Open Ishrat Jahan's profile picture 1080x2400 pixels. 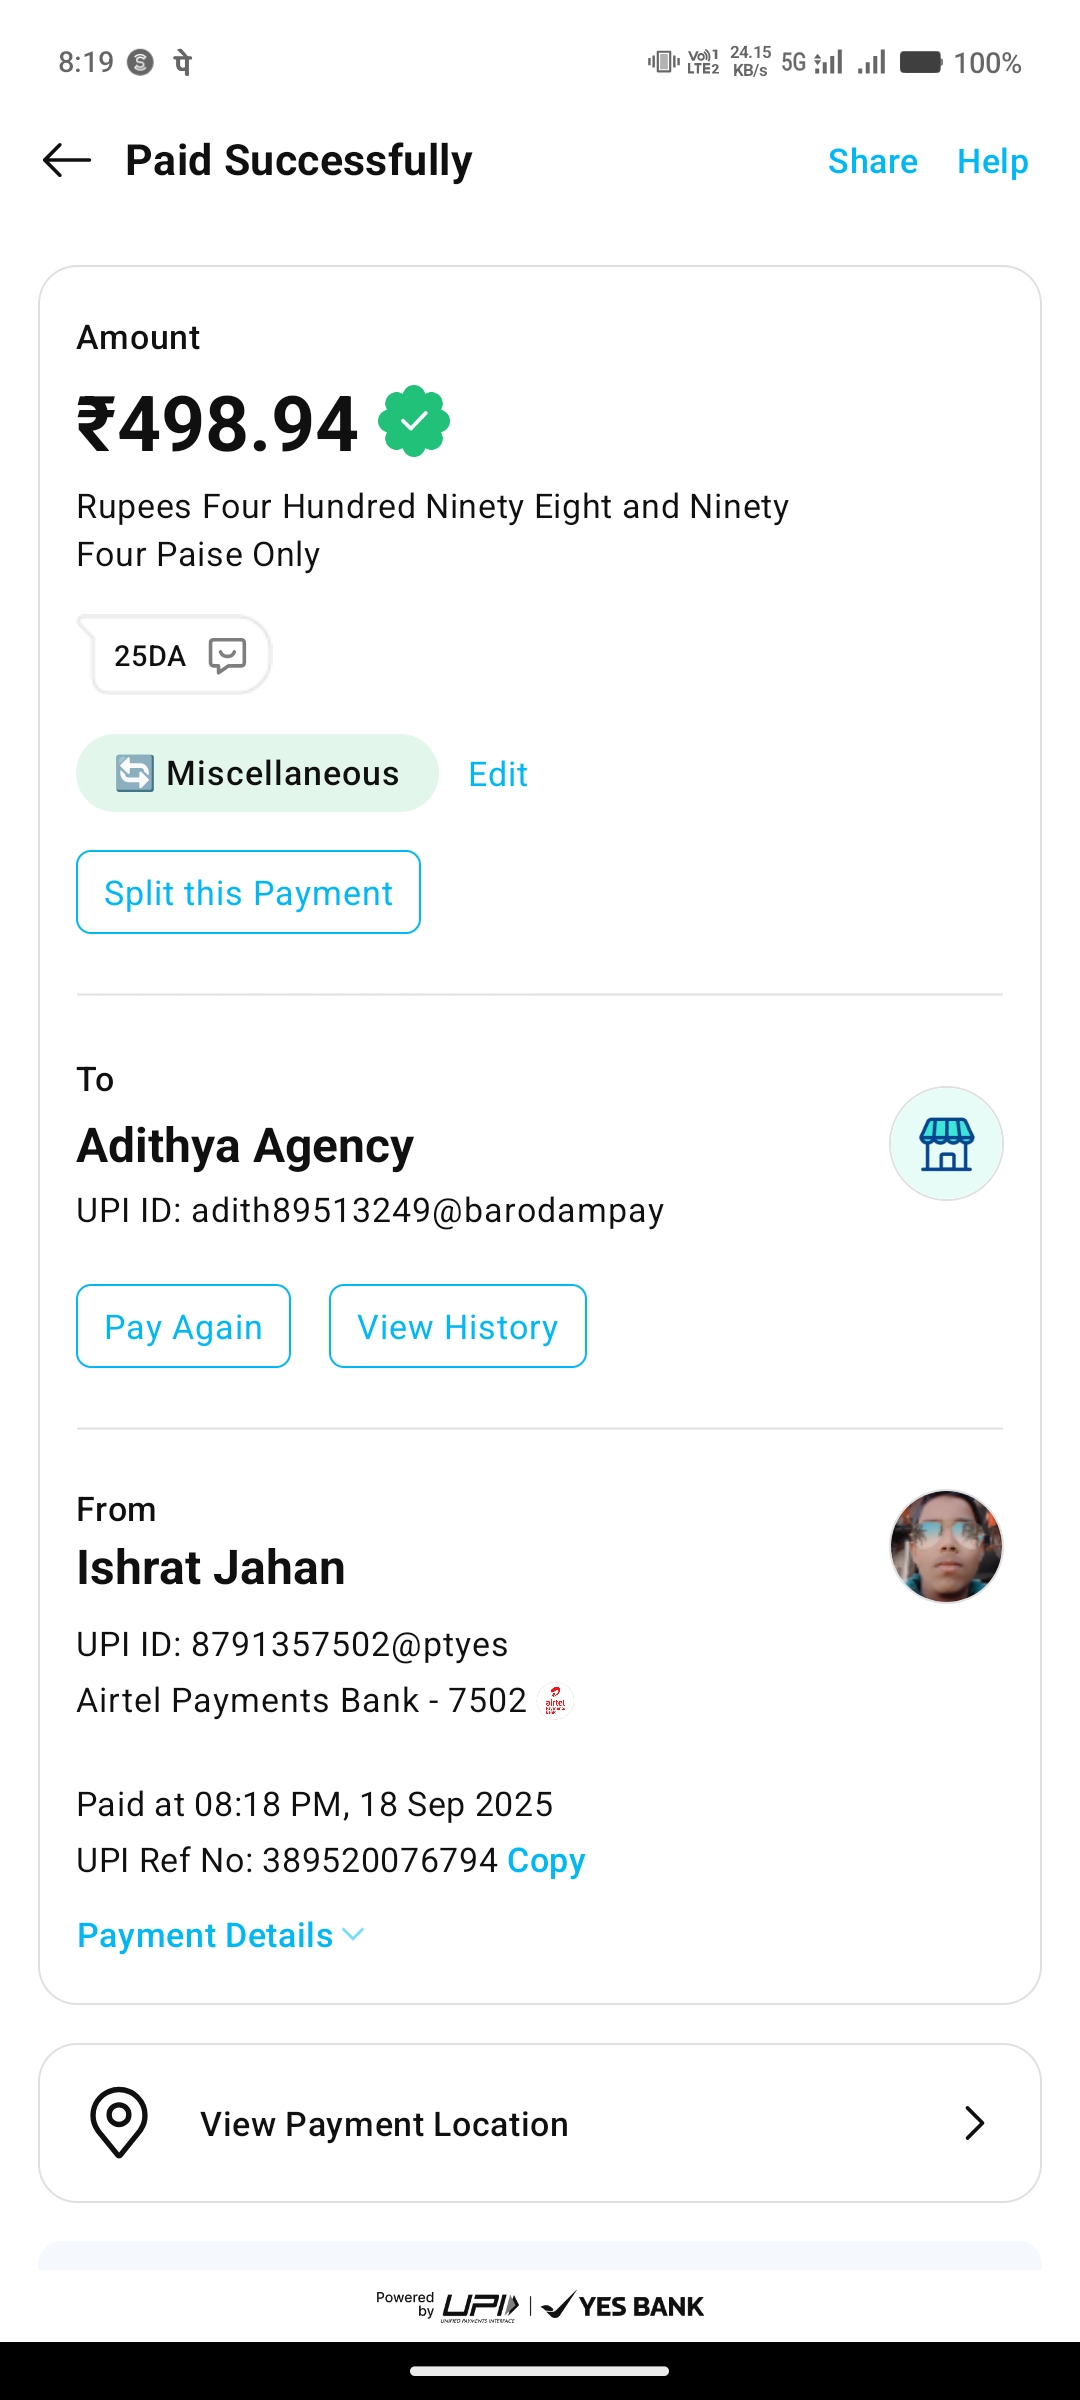click(x=945, y=1546)
